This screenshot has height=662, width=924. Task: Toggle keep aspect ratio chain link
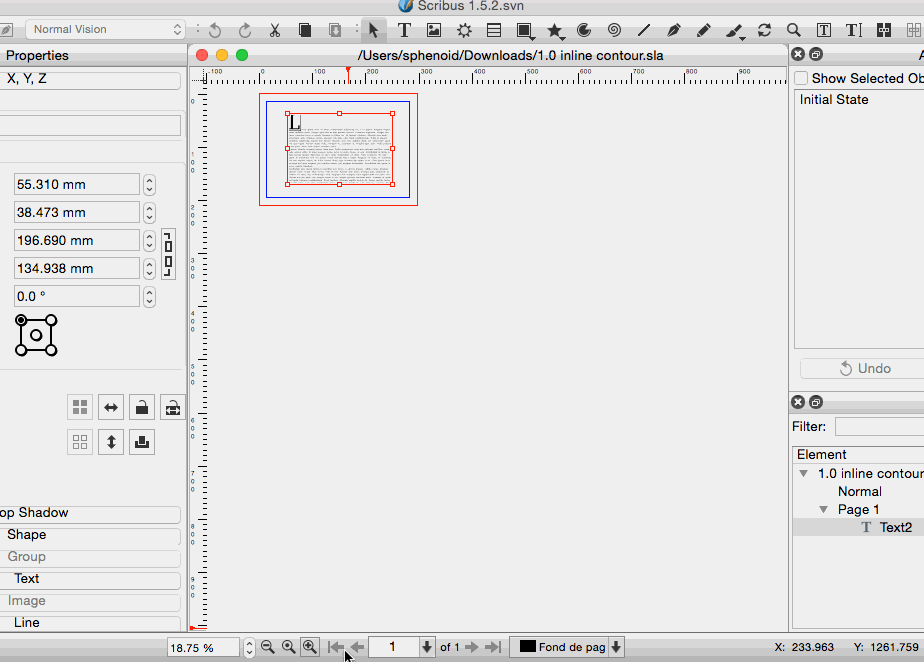168,254
